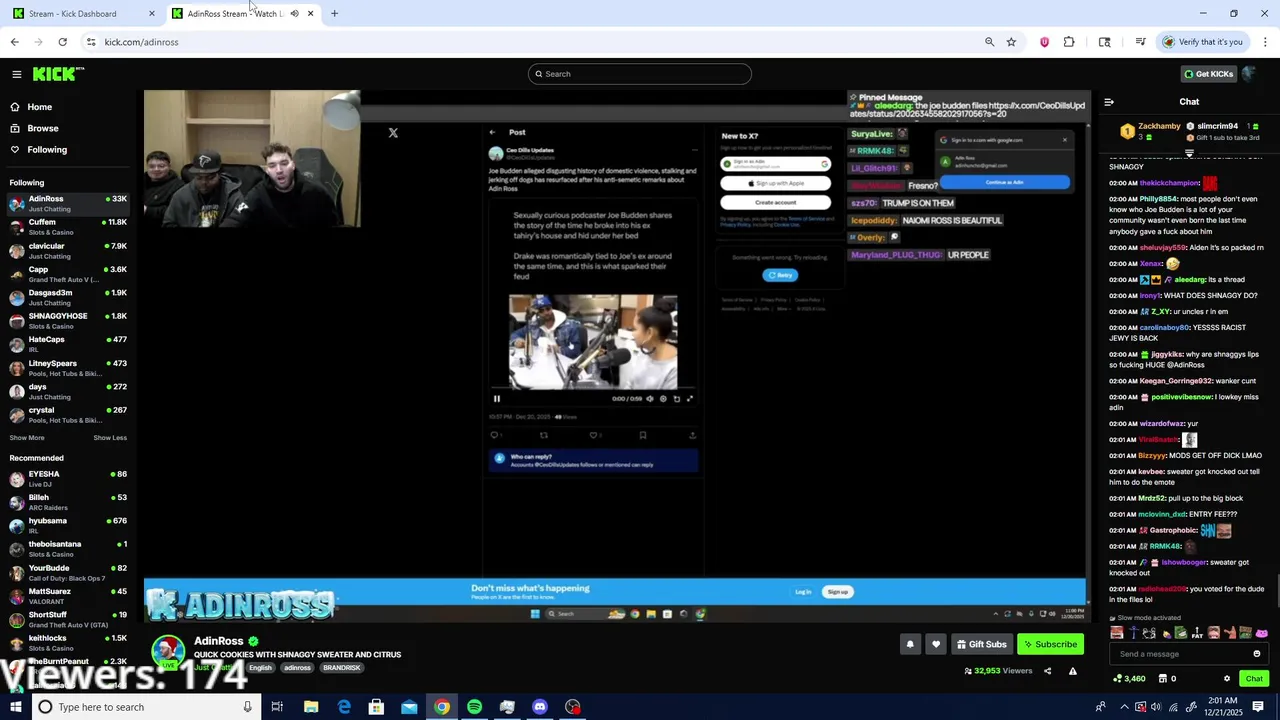This screenshot has width=1280, height=720.
Task: Open Cuffem channel in sidebar
Action: [x=68, y=227]
